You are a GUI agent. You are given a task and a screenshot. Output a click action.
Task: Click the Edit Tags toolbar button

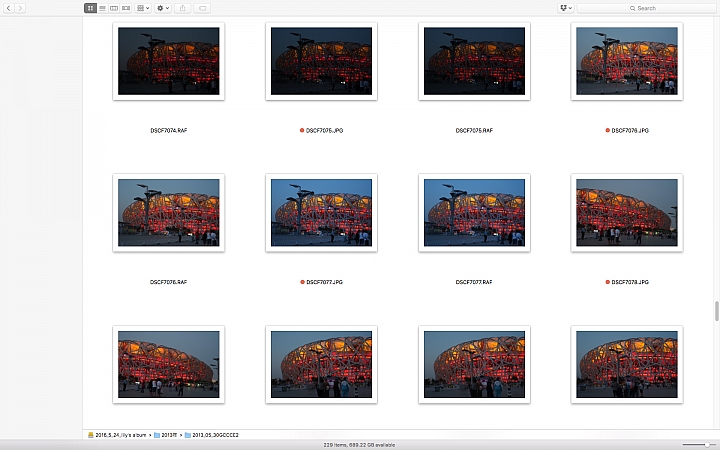pyautogui.click(x=202, y=8)
